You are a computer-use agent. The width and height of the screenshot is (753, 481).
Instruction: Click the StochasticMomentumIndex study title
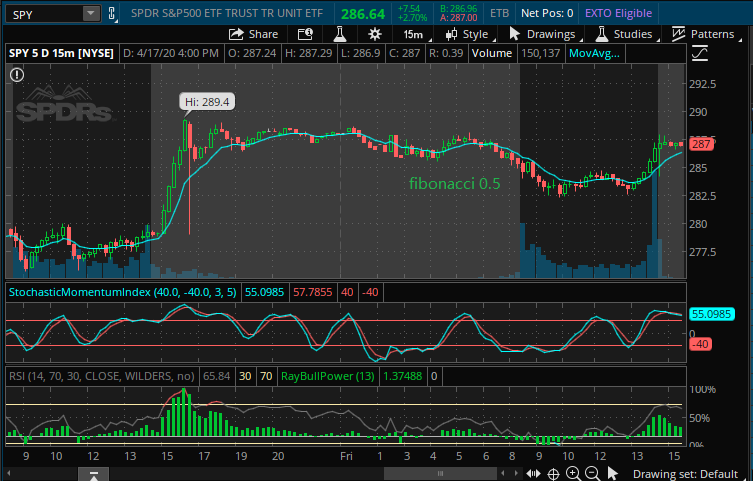[122, 292]
